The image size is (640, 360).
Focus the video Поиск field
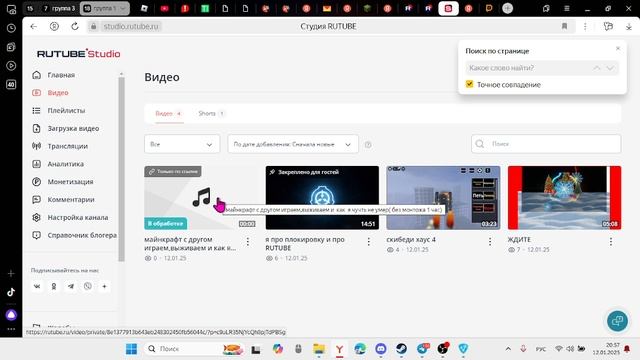(x=546, y=144)
